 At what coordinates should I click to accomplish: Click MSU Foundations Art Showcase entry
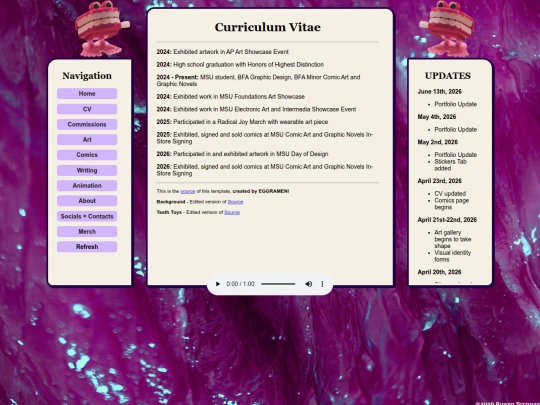(230, 97)
